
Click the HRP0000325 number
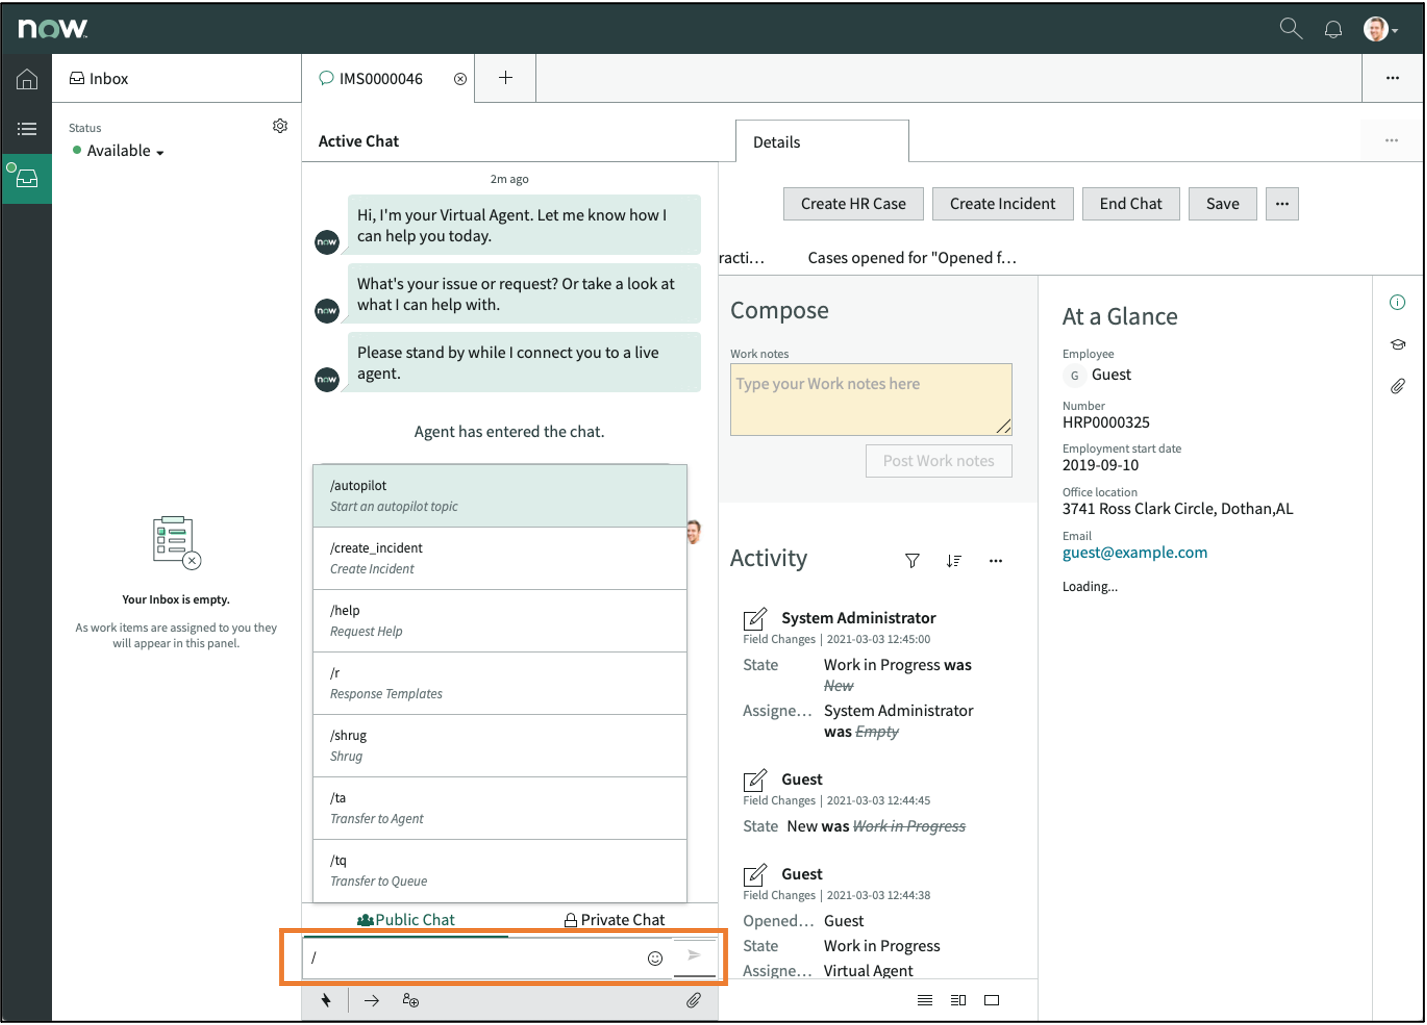(x=1106, y=423)
